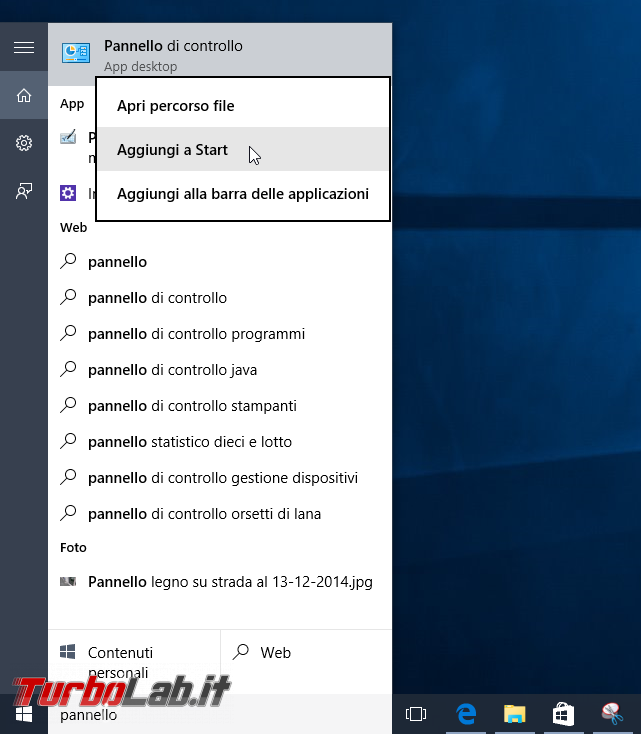Select suggestion "pannello di controllo programmi"

(220, 334)
